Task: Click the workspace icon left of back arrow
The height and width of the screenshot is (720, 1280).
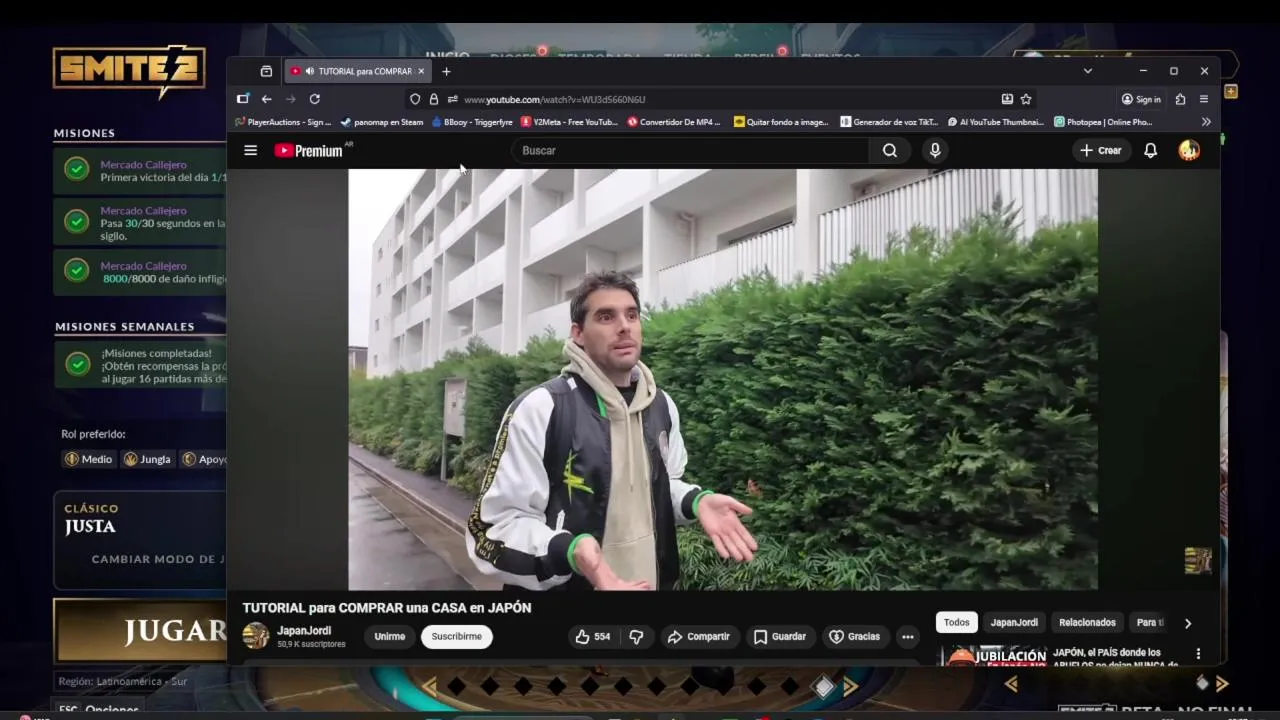Action: point(243,99)
